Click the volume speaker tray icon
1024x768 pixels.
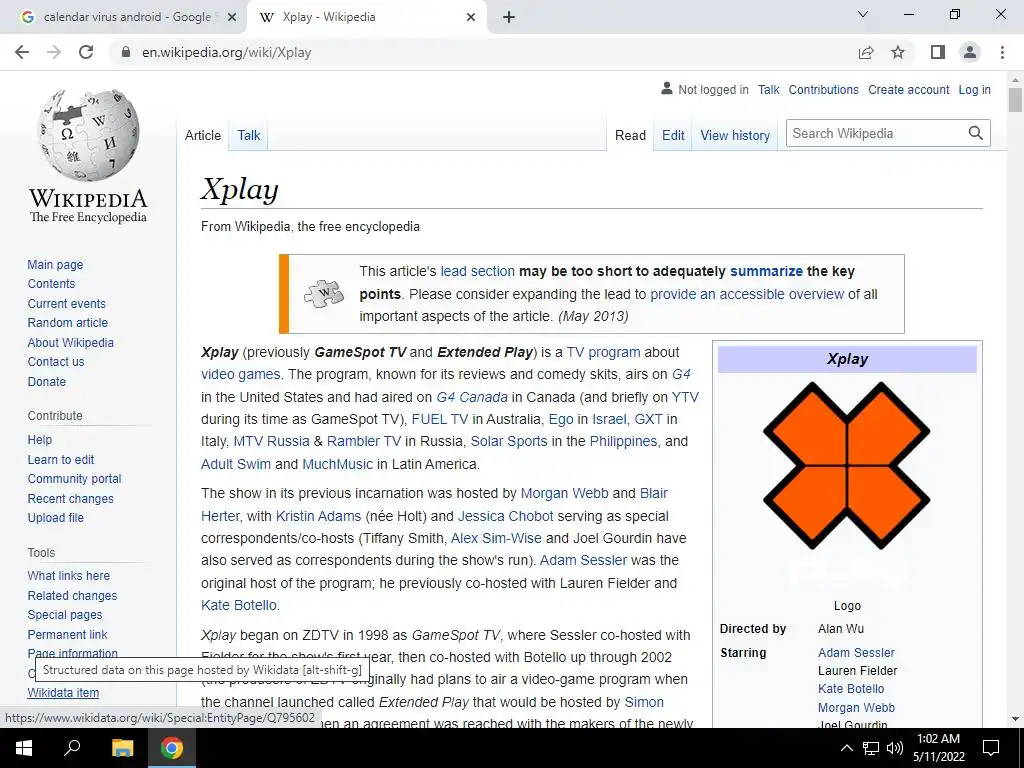click(x=895, y=748)
